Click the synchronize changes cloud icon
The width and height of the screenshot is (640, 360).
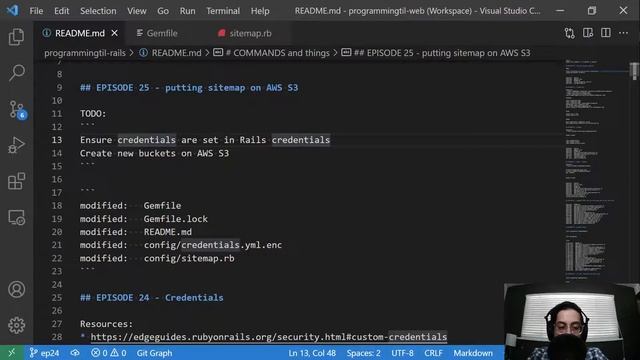point(75,353)
